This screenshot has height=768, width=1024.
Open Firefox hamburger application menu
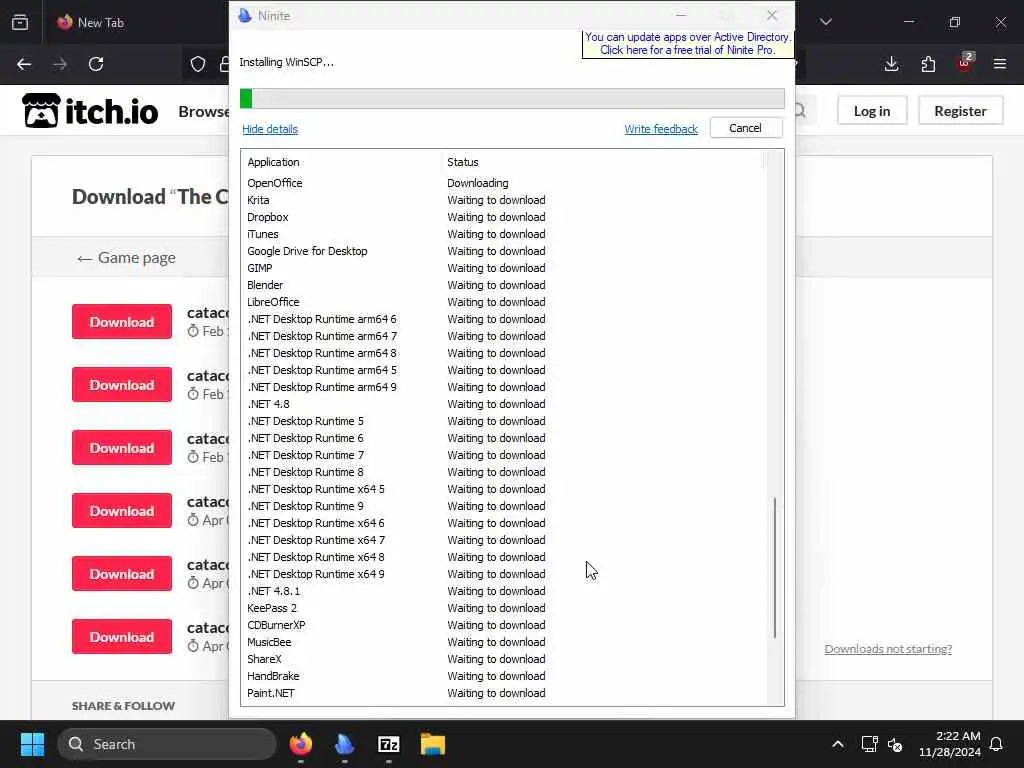[x=1000, y=64]
